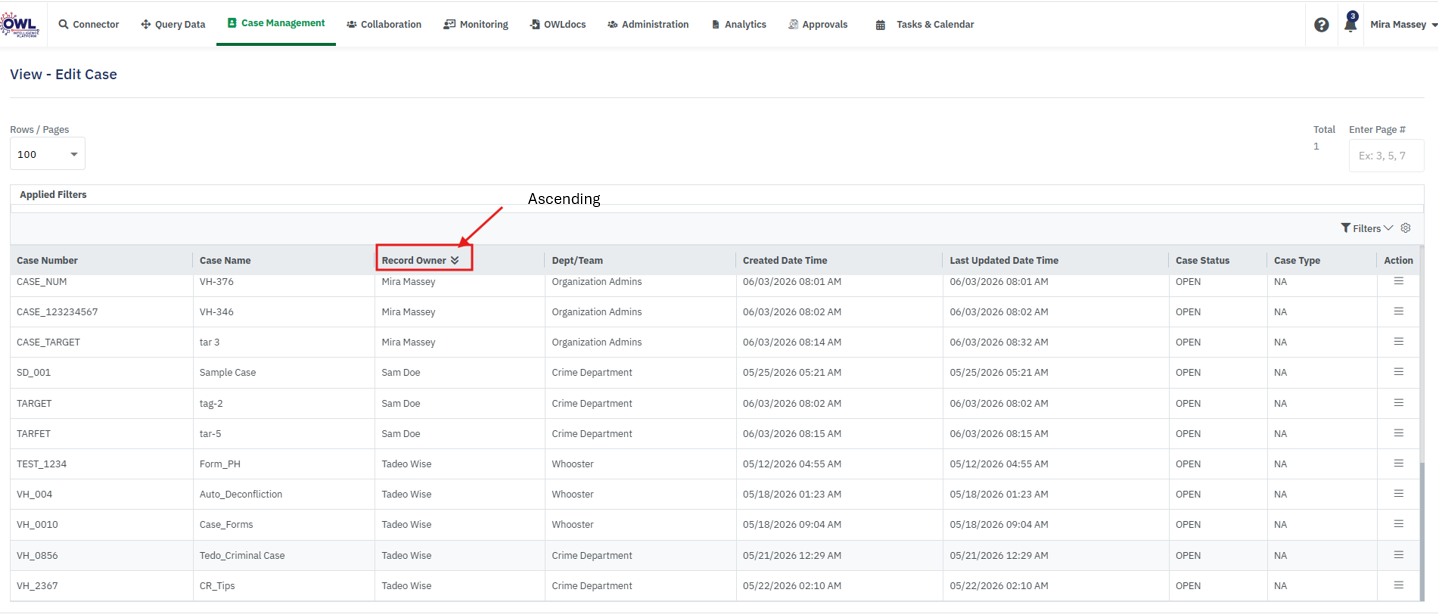1438x615 pixels.
Task: Open action menu for VH_004
Action: (1398, 494)
